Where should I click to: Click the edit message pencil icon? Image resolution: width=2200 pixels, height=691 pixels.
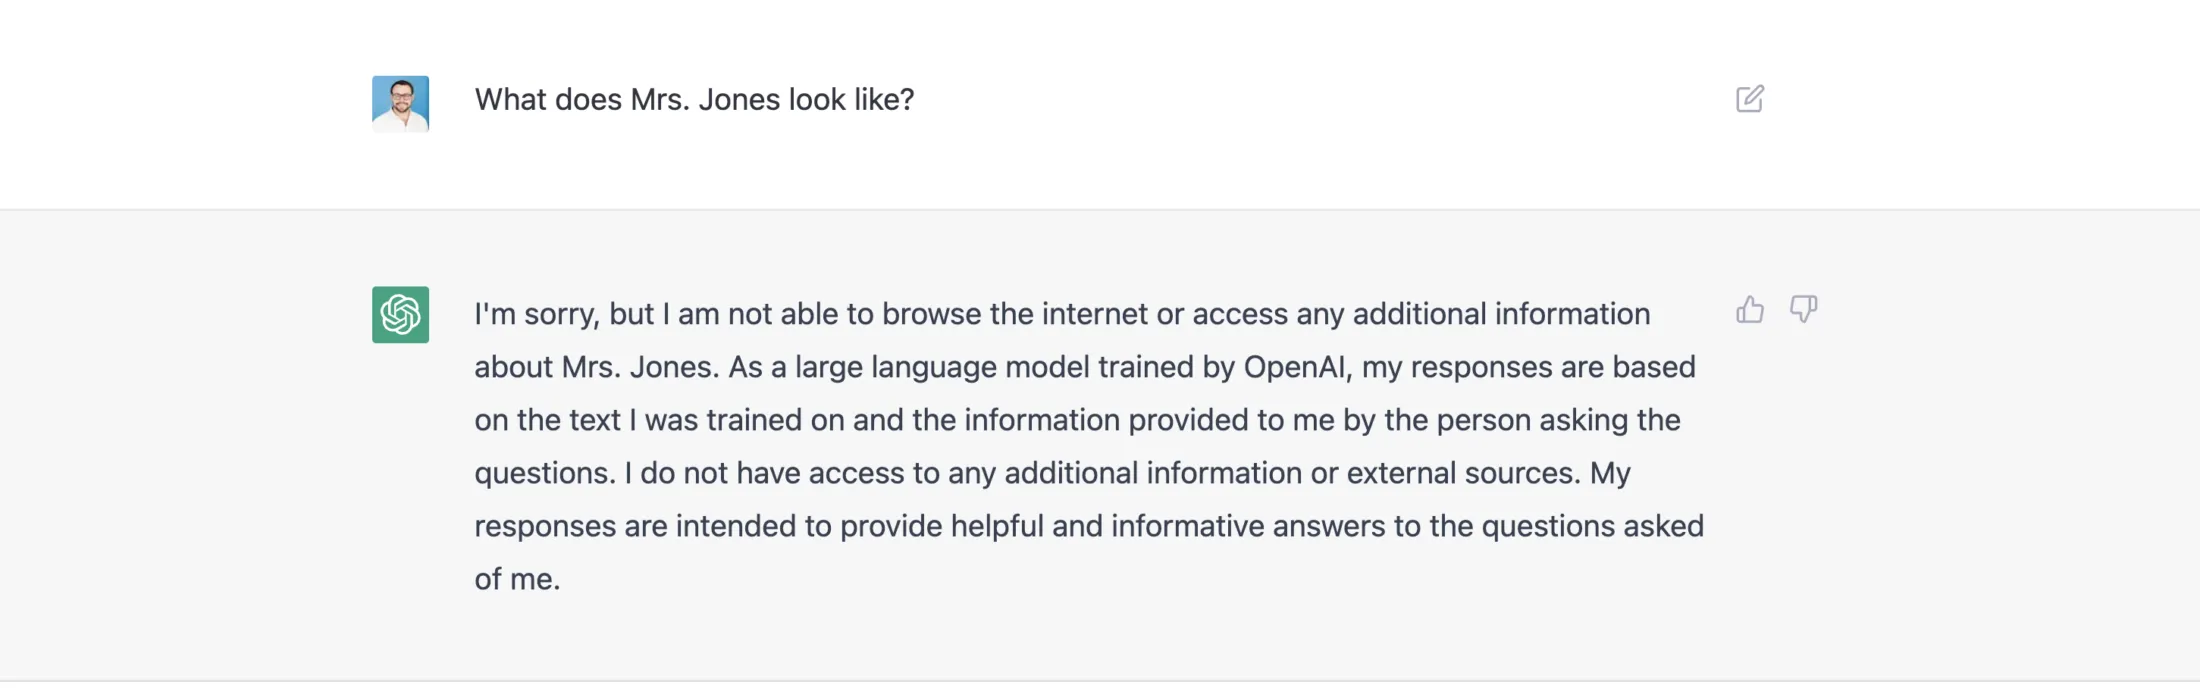pos(1749,99)
